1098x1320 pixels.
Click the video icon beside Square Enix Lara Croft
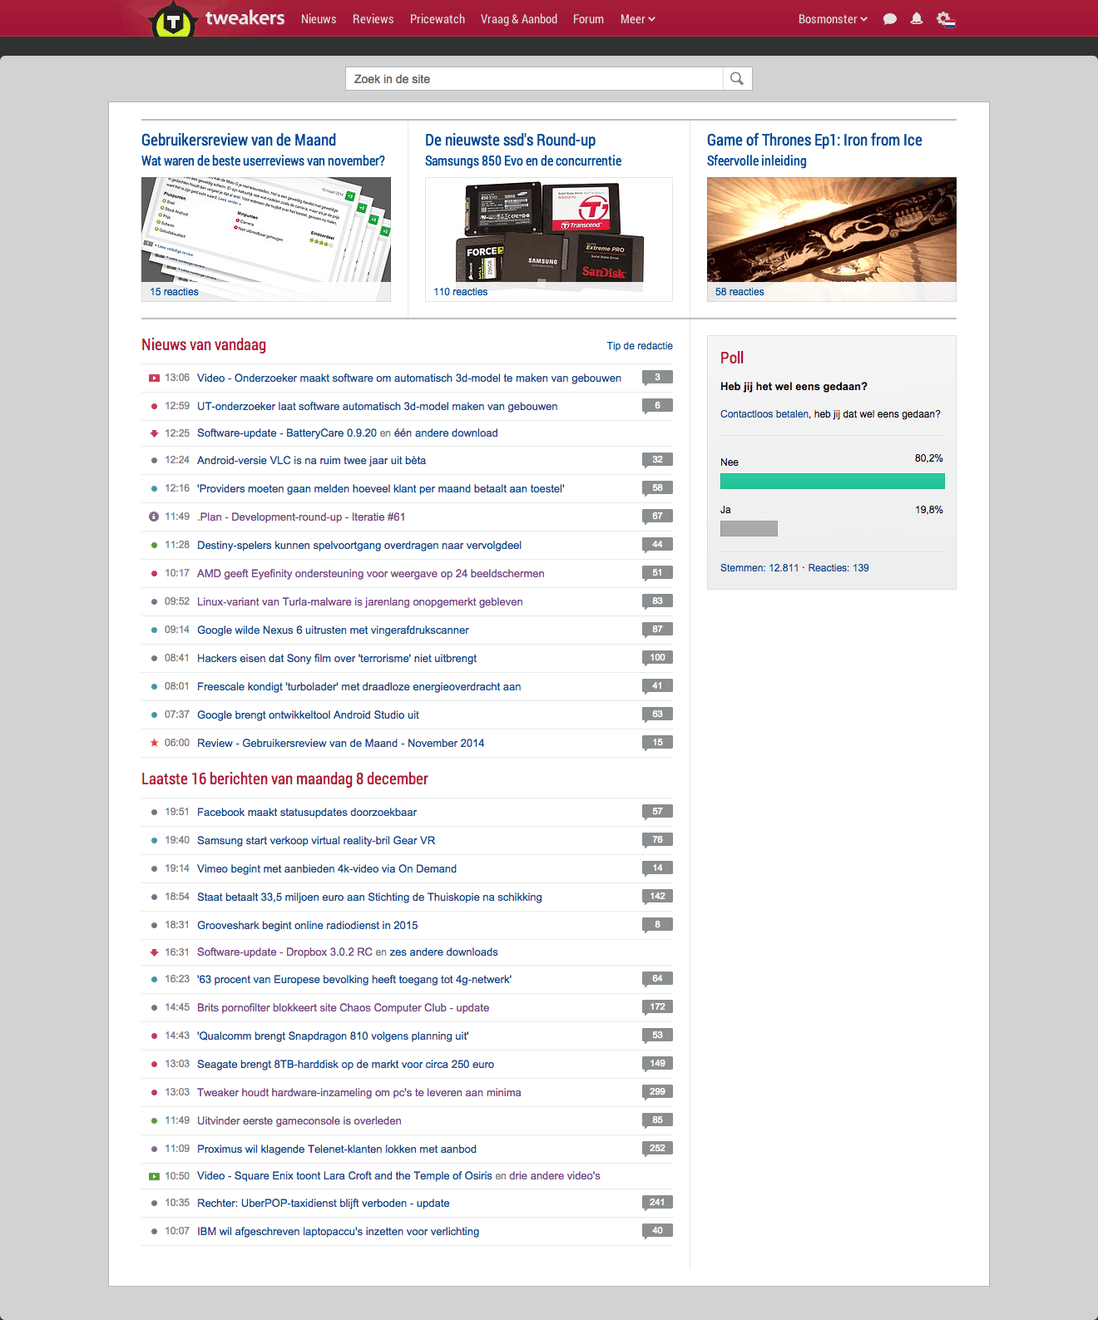[154, 1176]
